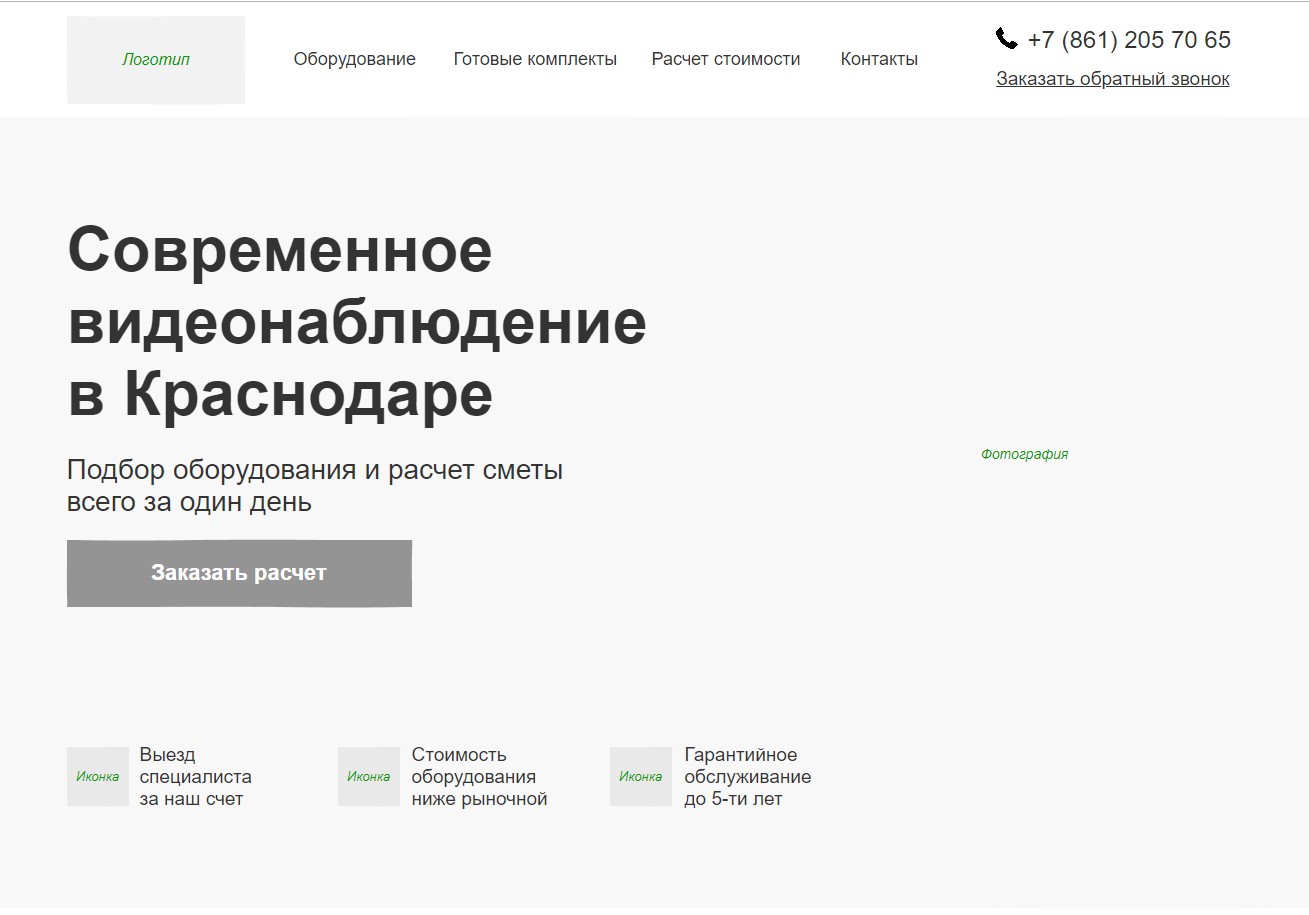
Task: Open the Оборудование menu item
Action: [x=355, y=59]
